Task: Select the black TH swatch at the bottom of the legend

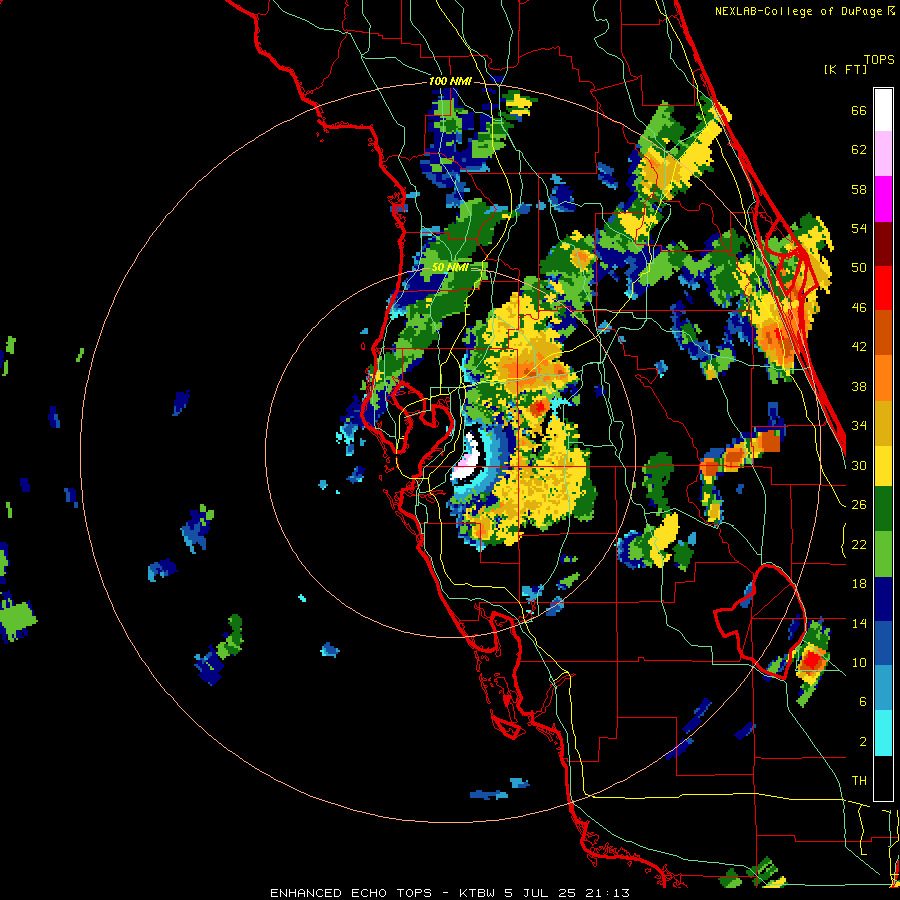Action: pos(883,778)
